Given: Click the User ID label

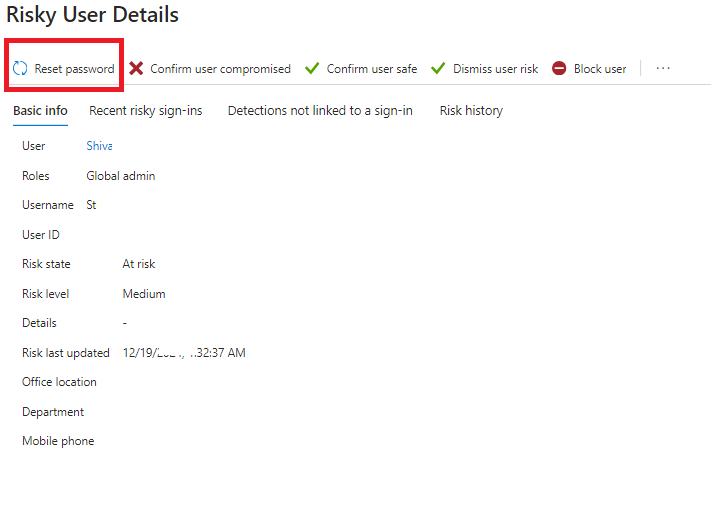Looking at the screenshot, I should pyautogui.click(x=41, y=235).
